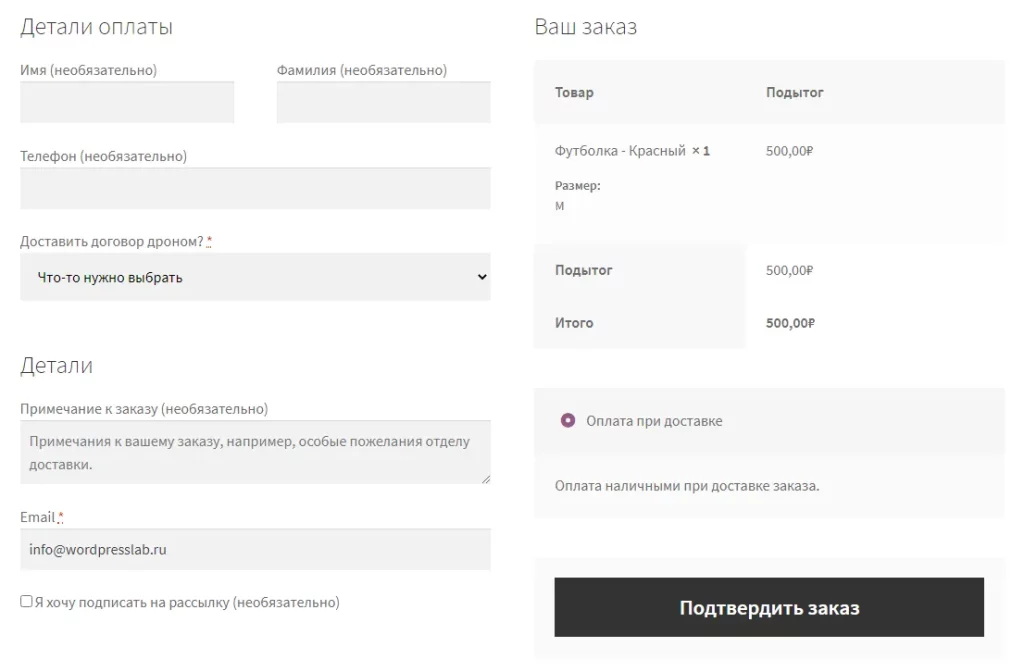Click the 'Футболка - Красный' product name
The image size is (1024, 672).
tap(620, 151)
